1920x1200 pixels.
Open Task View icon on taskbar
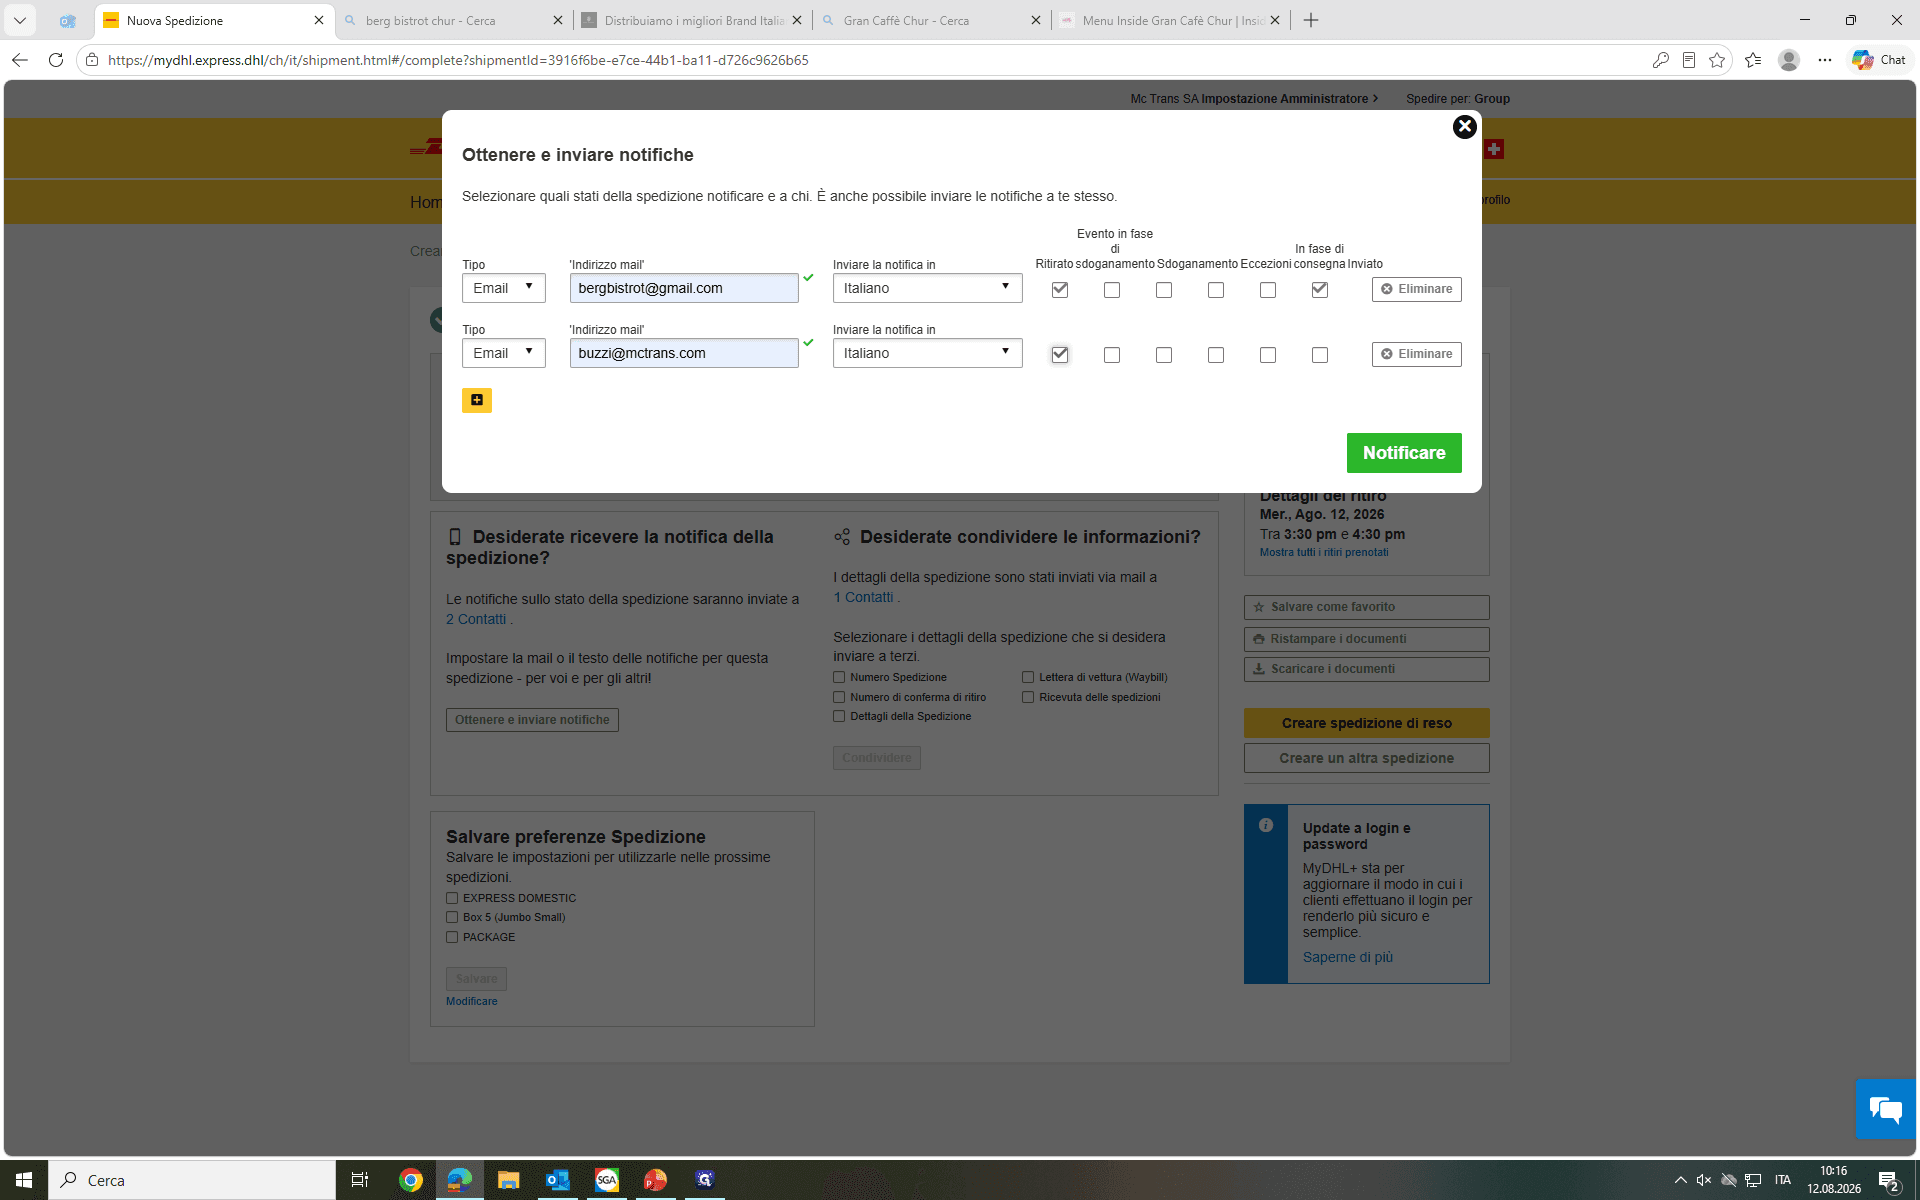pos(360,1180)
